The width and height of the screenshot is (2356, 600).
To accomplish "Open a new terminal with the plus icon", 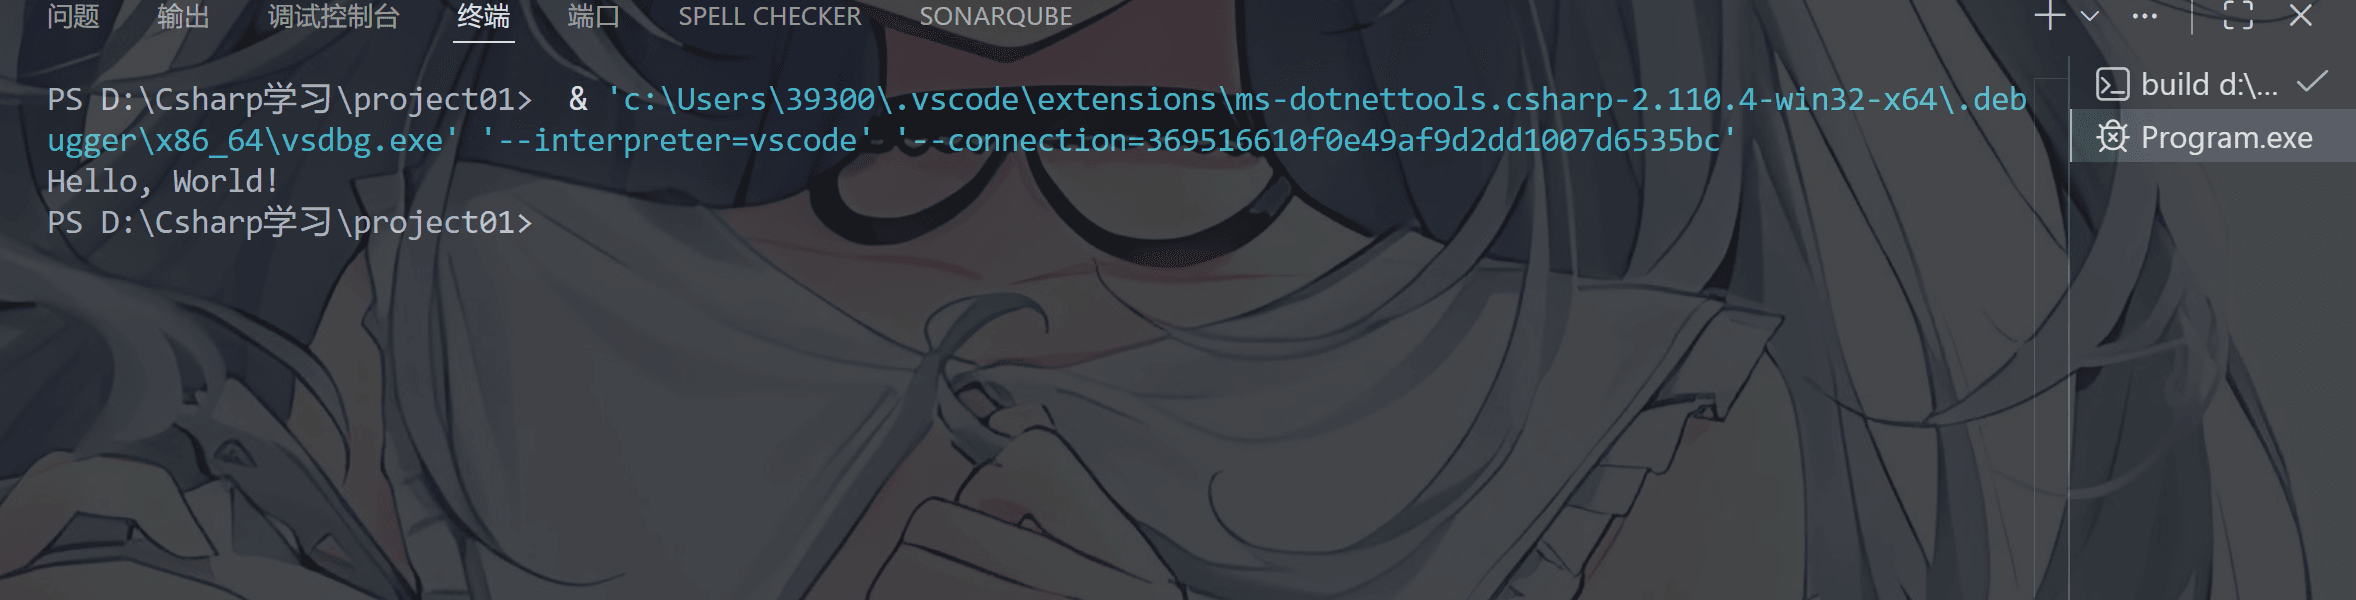I will pos(2049,16).
